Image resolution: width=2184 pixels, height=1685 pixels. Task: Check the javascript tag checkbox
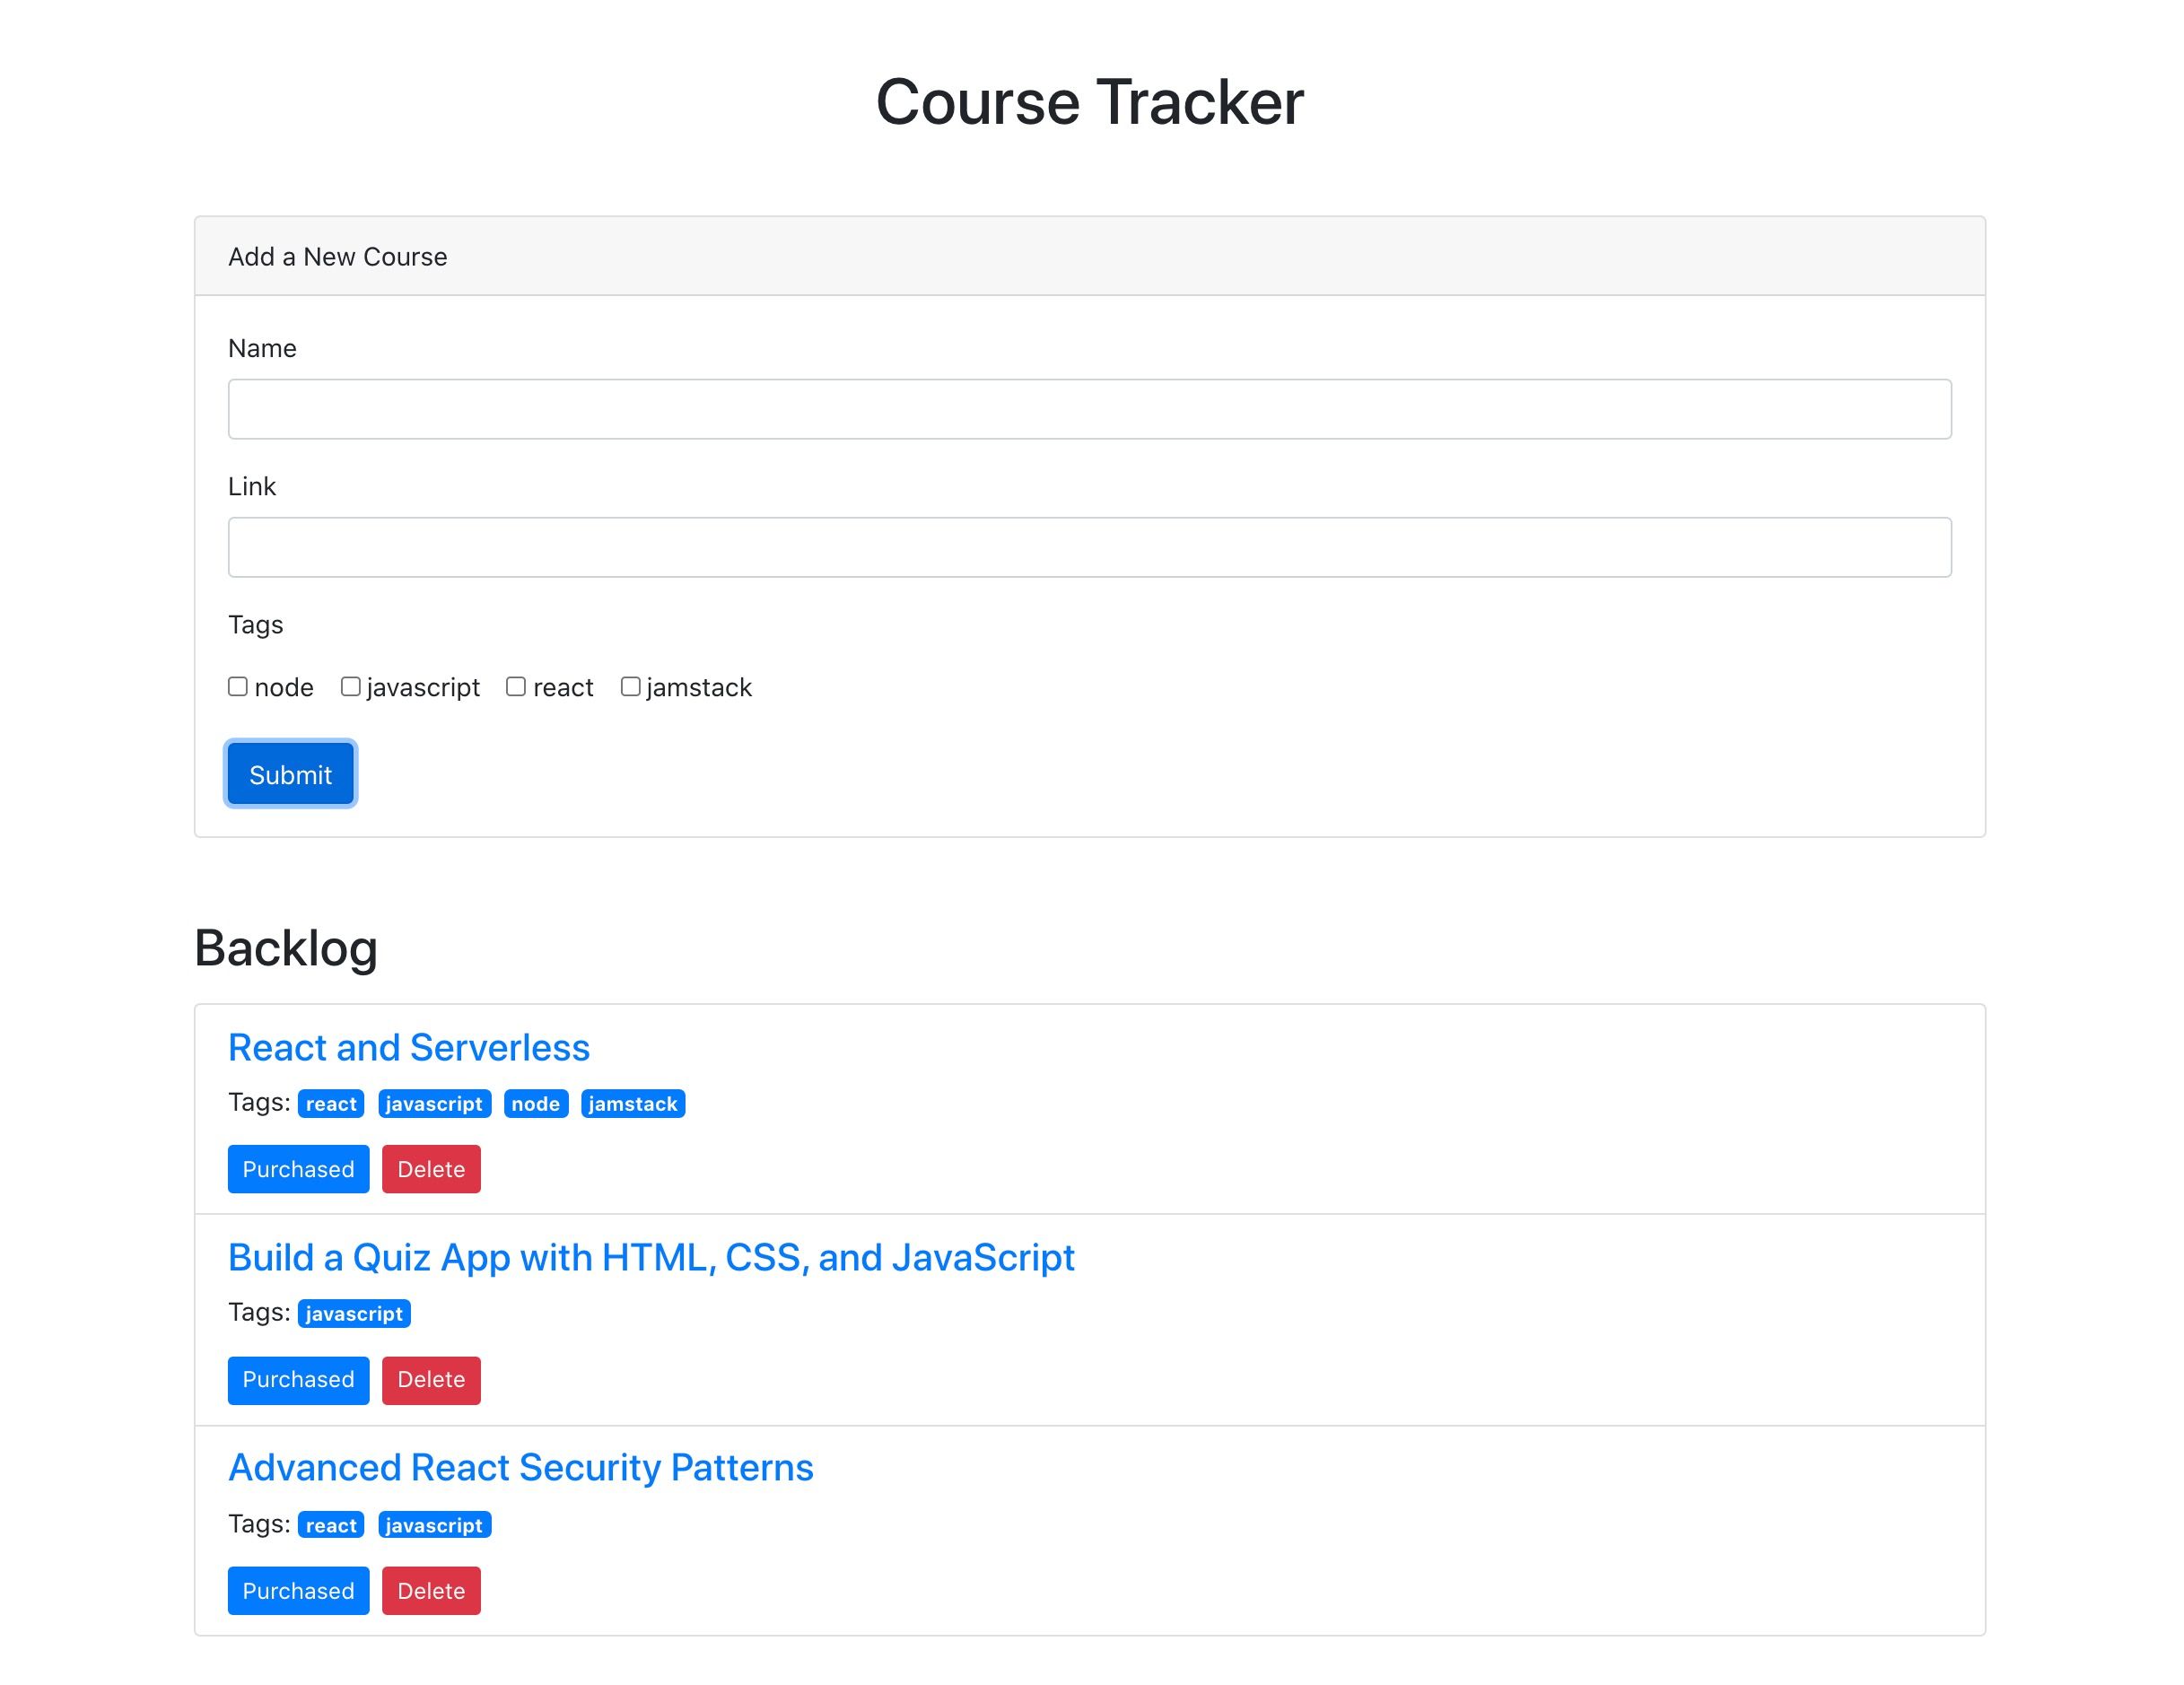350,686
